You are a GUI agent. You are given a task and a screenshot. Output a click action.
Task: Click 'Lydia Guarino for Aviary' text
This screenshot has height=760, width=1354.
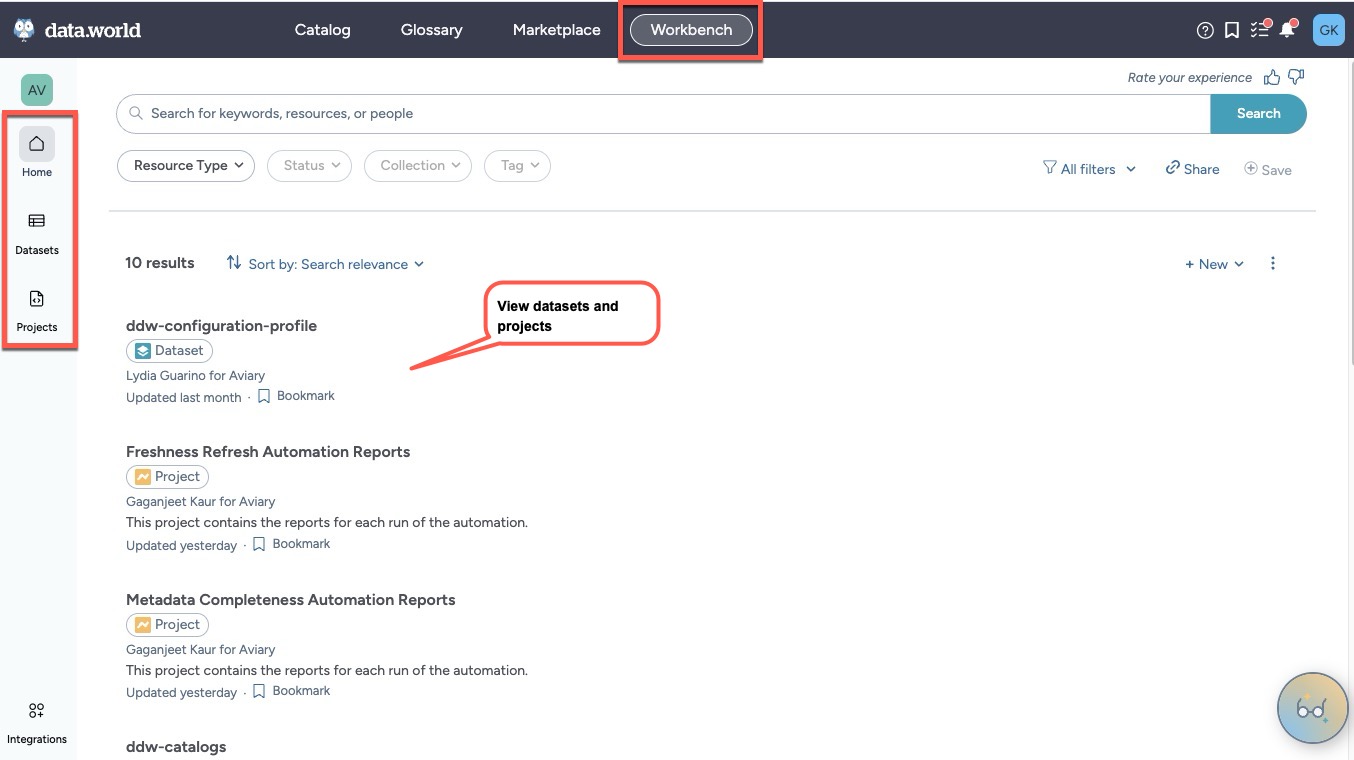[196, 376]
